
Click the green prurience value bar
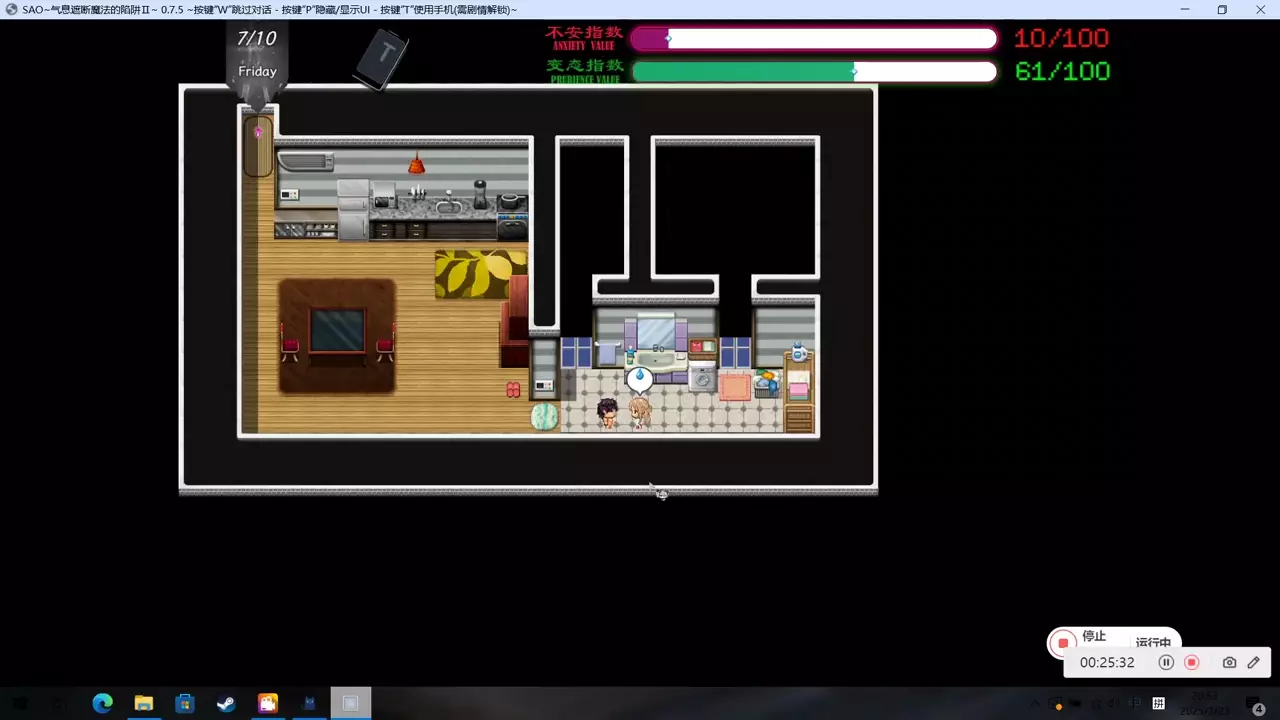pos(814,72)
